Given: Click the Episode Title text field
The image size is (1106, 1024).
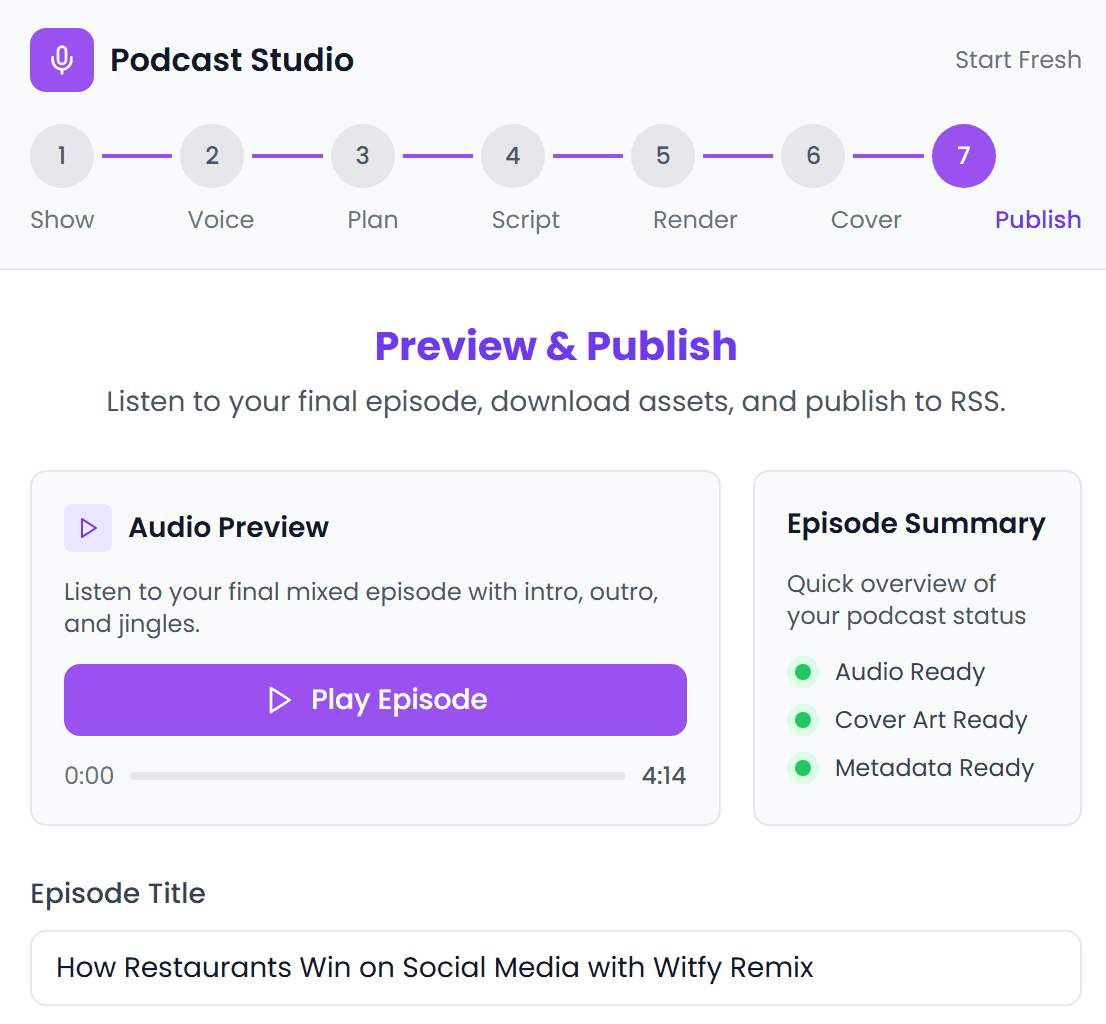Looking at the screenshot, I should tap(553, 967).
